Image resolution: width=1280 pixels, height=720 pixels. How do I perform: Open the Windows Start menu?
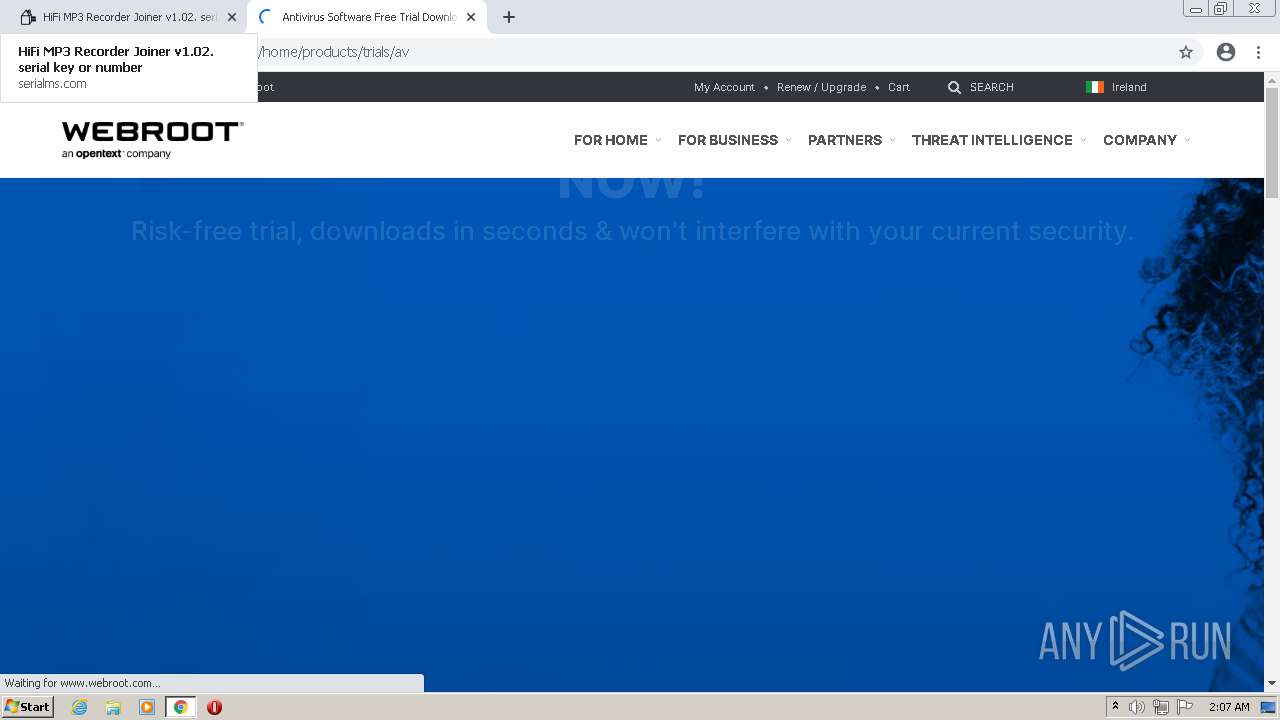pos(28,706)
